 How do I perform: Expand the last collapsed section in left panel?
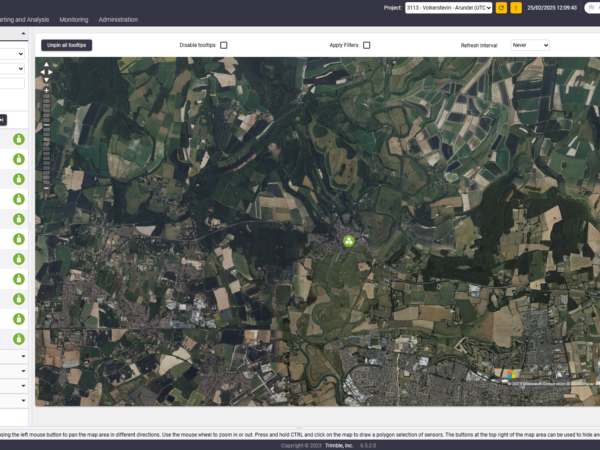click(14, 400)
